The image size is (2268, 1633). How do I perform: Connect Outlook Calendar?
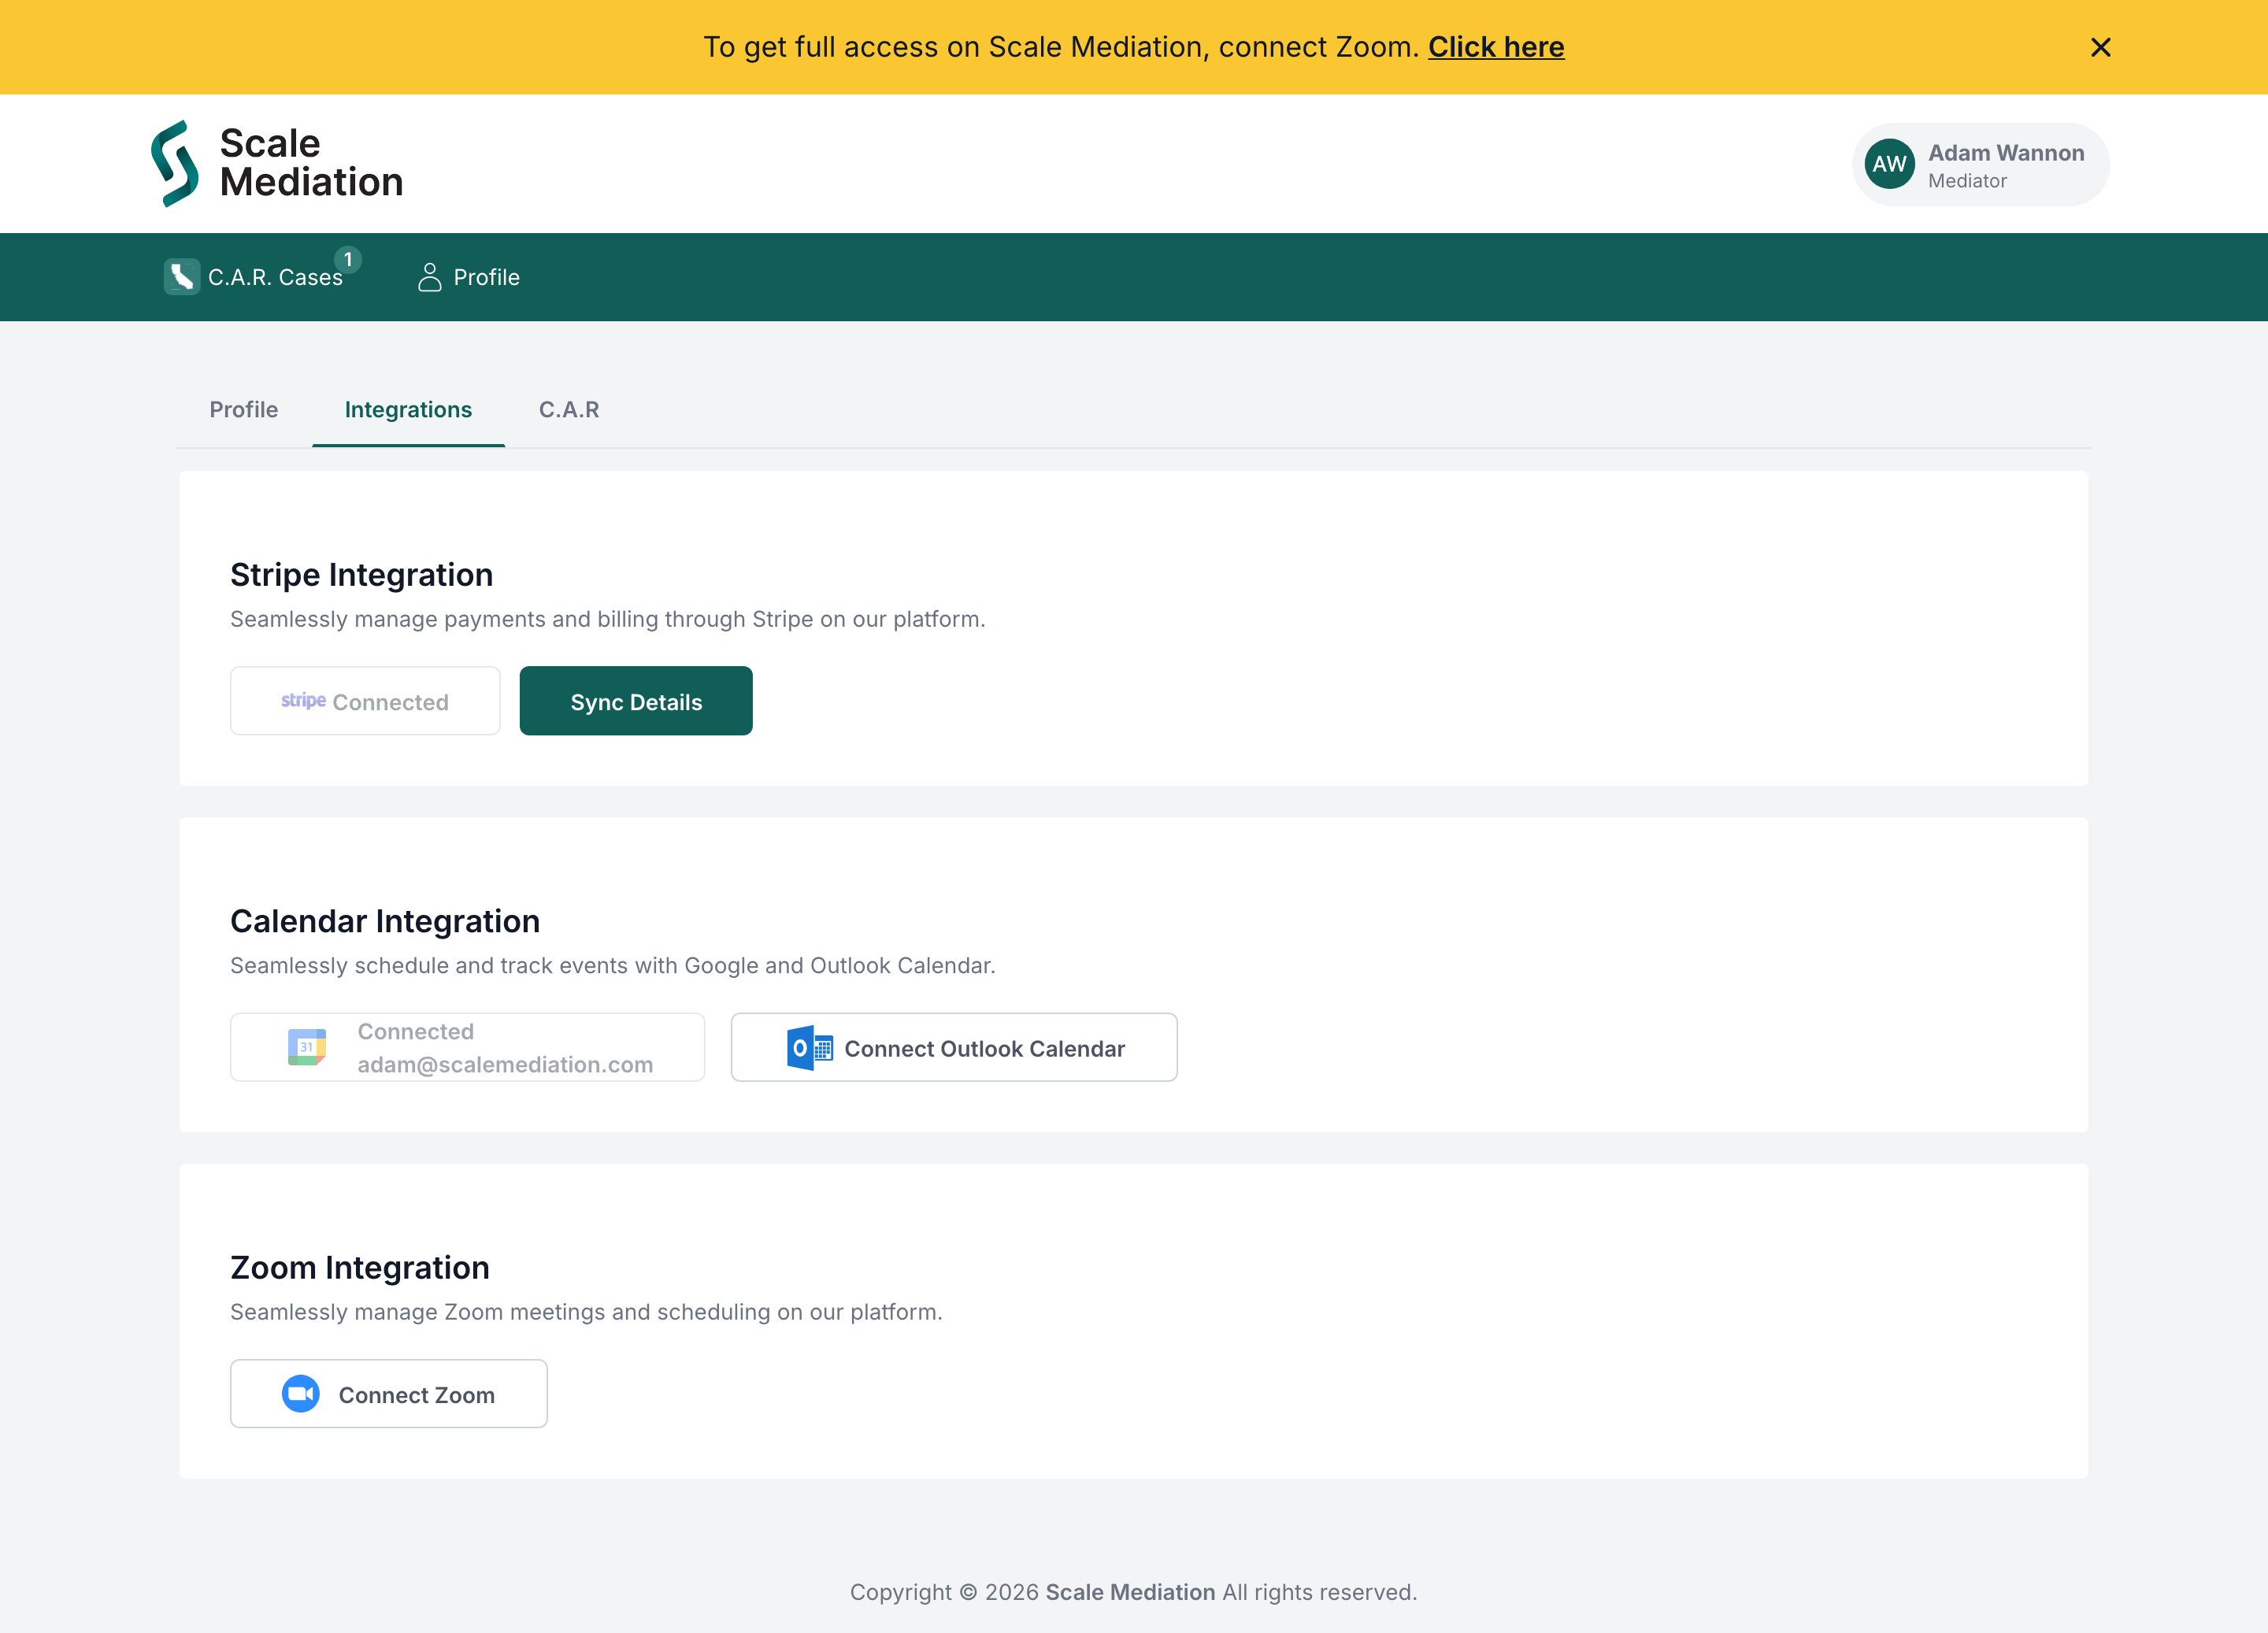(x=954, y=1047)
